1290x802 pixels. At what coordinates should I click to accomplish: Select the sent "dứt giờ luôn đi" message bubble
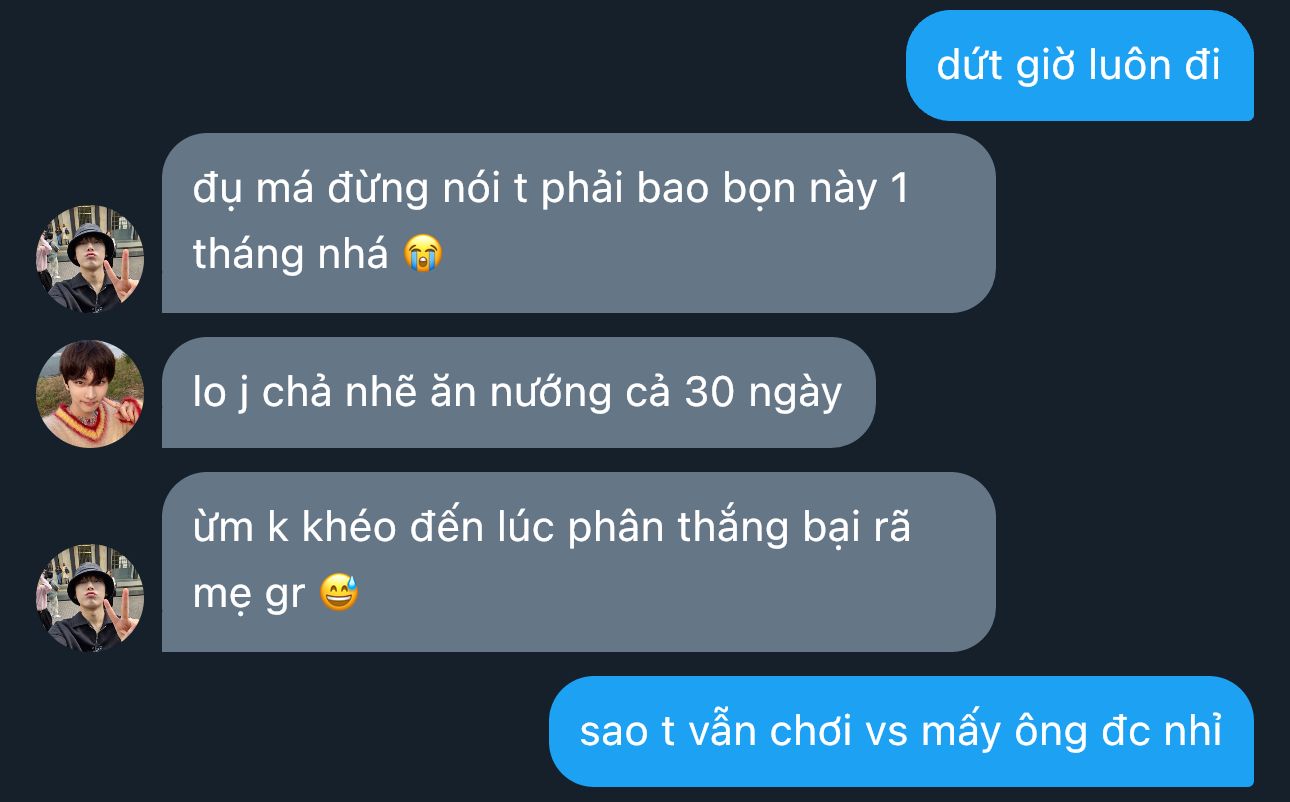1079,66
